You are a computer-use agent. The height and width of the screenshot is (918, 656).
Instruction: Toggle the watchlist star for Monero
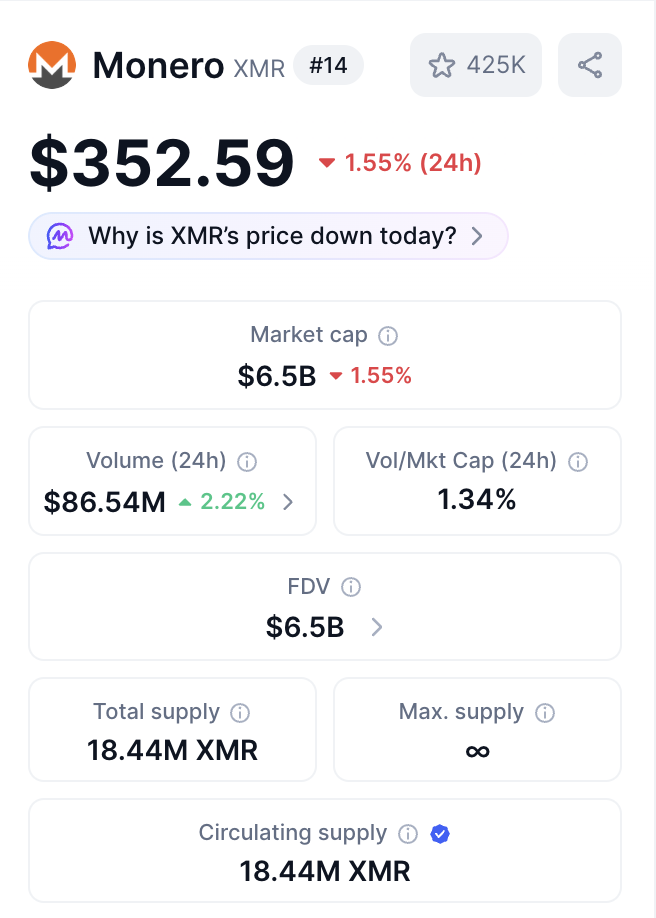[x=442, y=64]
